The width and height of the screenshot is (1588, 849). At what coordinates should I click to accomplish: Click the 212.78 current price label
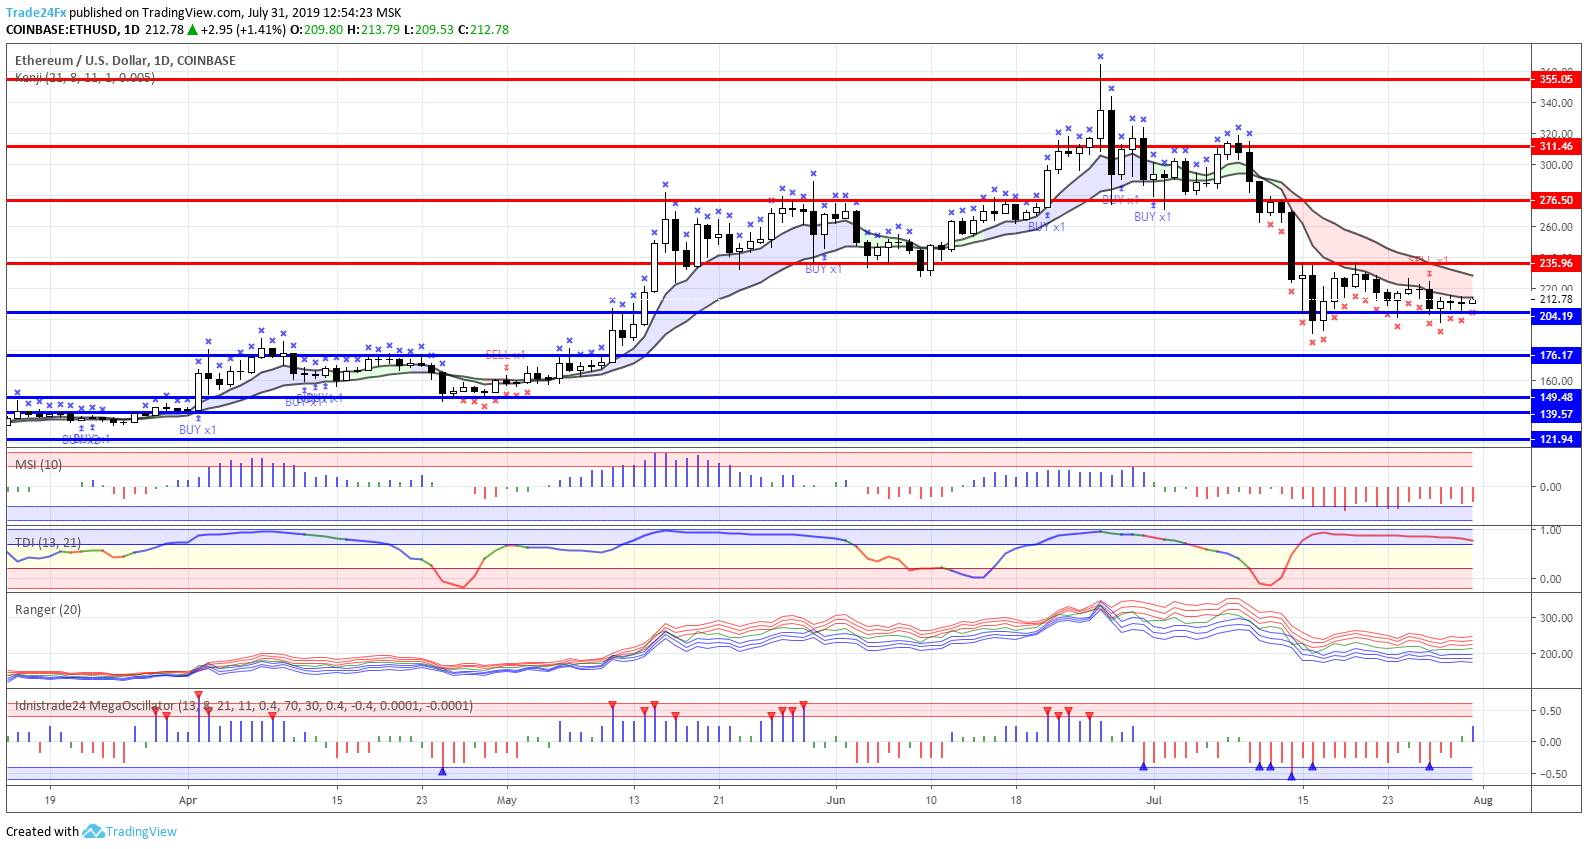[1556, 299]
